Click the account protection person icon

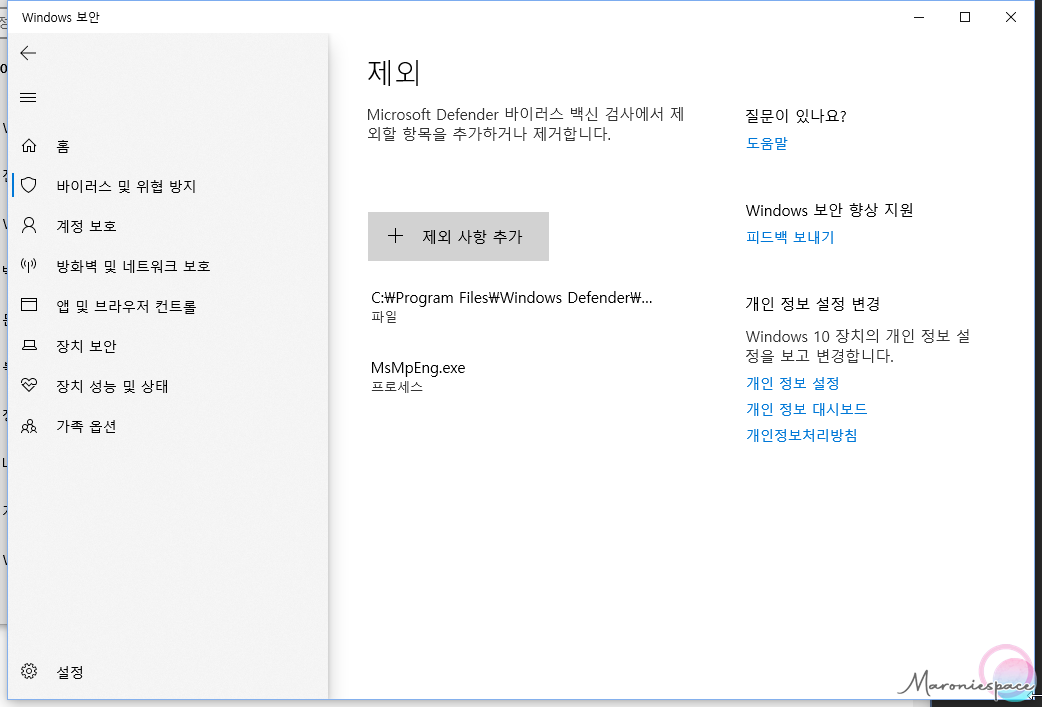[29, 225]
